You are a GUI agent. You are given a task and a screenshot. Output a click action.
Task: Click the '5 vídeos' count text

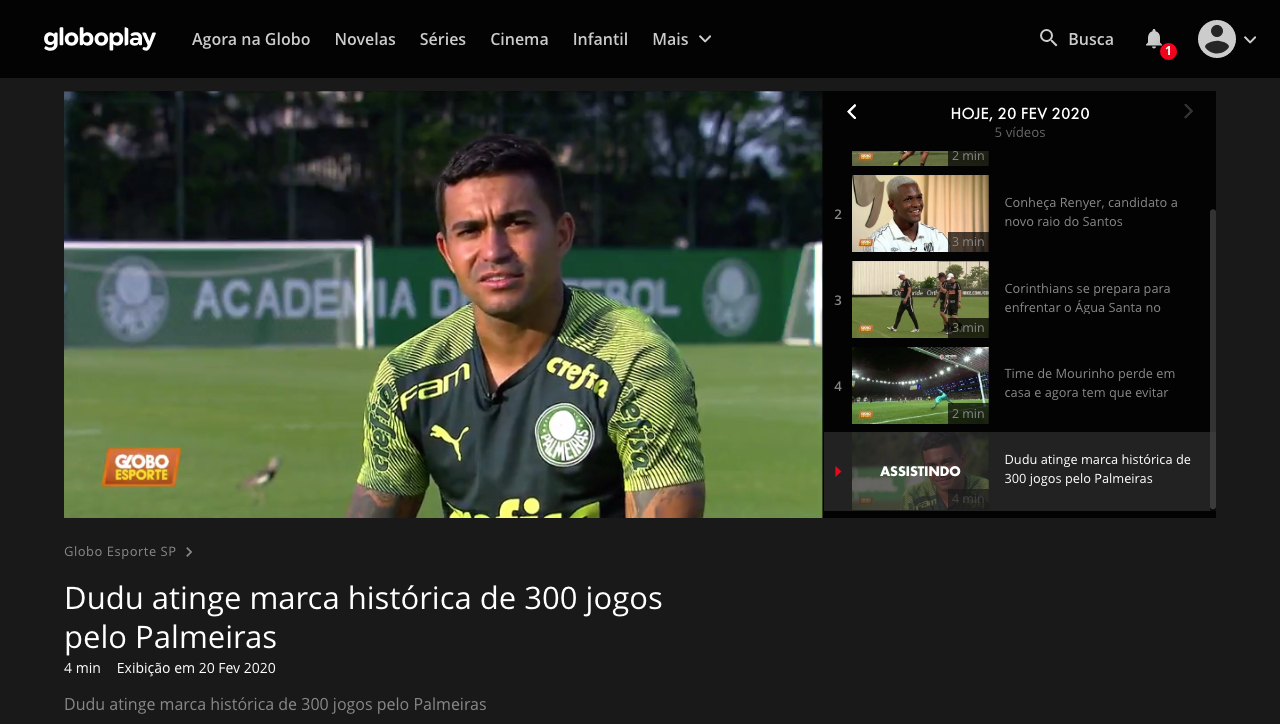pos(1020,133)
